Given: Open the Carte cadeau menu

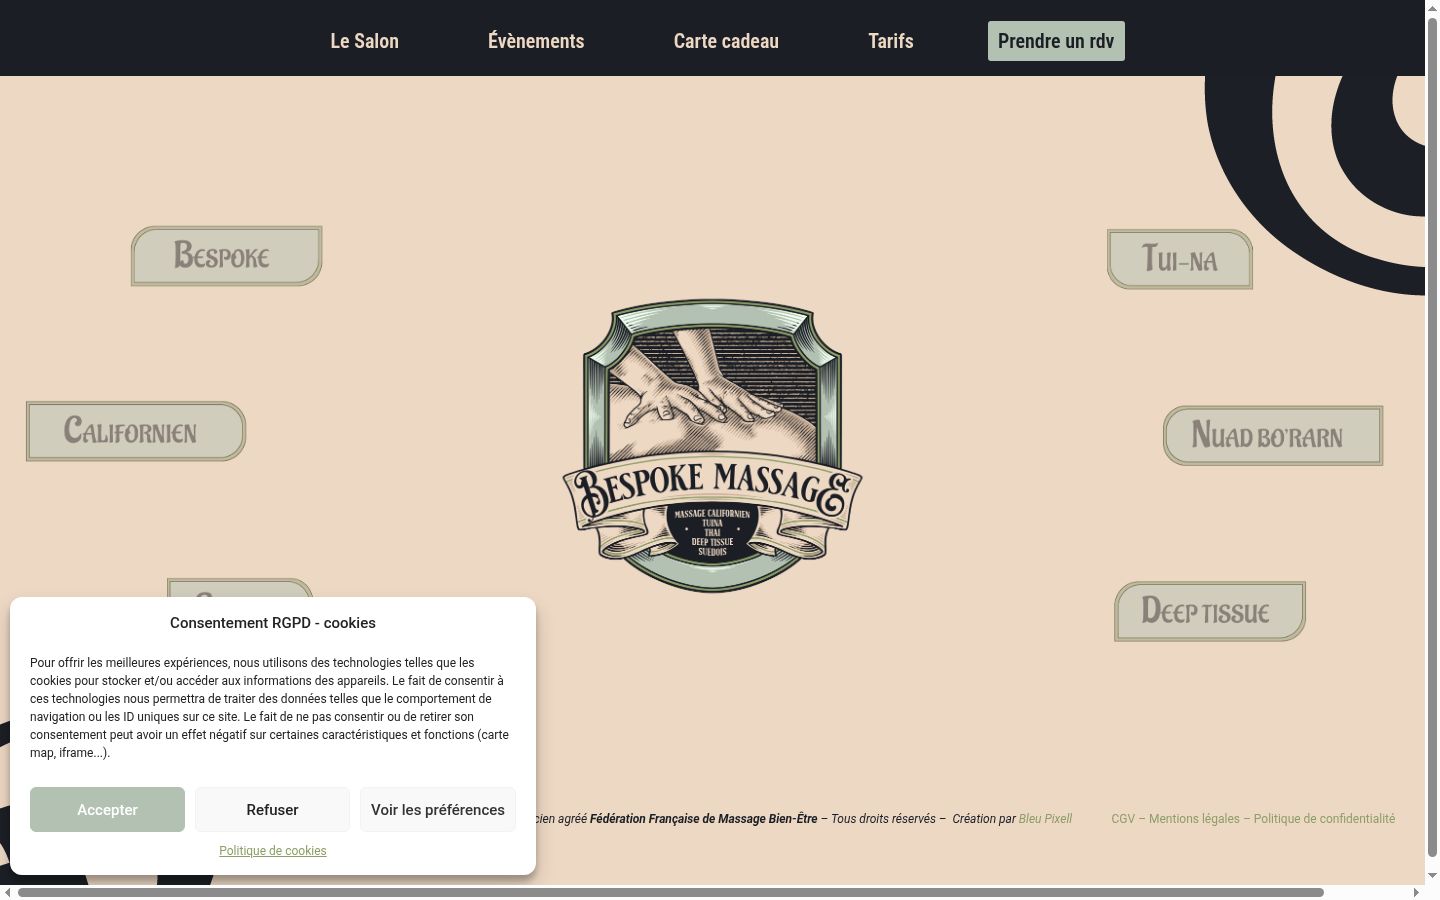Looking at the screenshot, I should (x=726, y=41).
